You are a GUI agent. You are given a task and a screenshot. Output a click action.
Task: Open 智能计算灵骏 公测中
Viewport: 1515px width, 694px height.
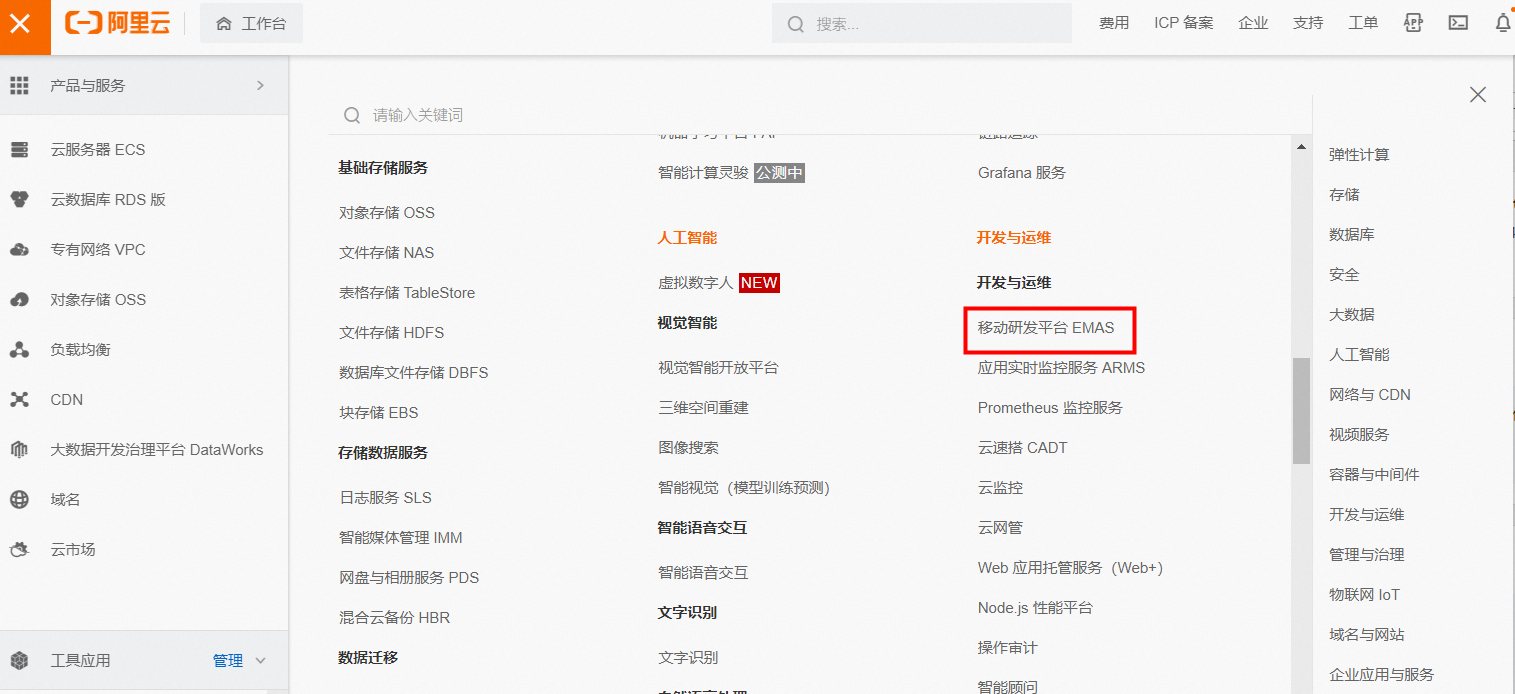[731, 173]
